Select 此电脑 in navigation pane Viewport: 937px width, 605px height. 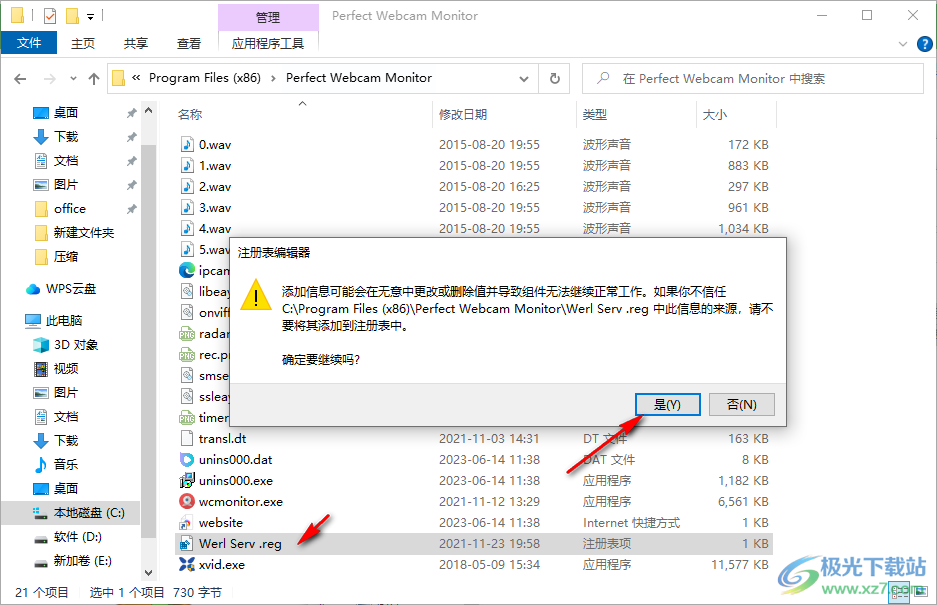click(64, 320)
